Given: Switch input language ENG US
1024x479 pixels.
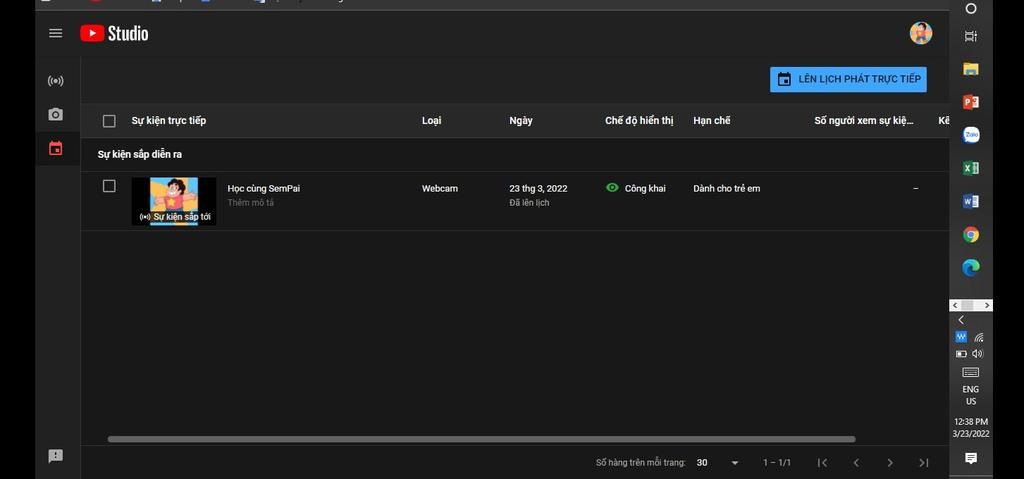Looking at the screenshot, I should (971, 395).
